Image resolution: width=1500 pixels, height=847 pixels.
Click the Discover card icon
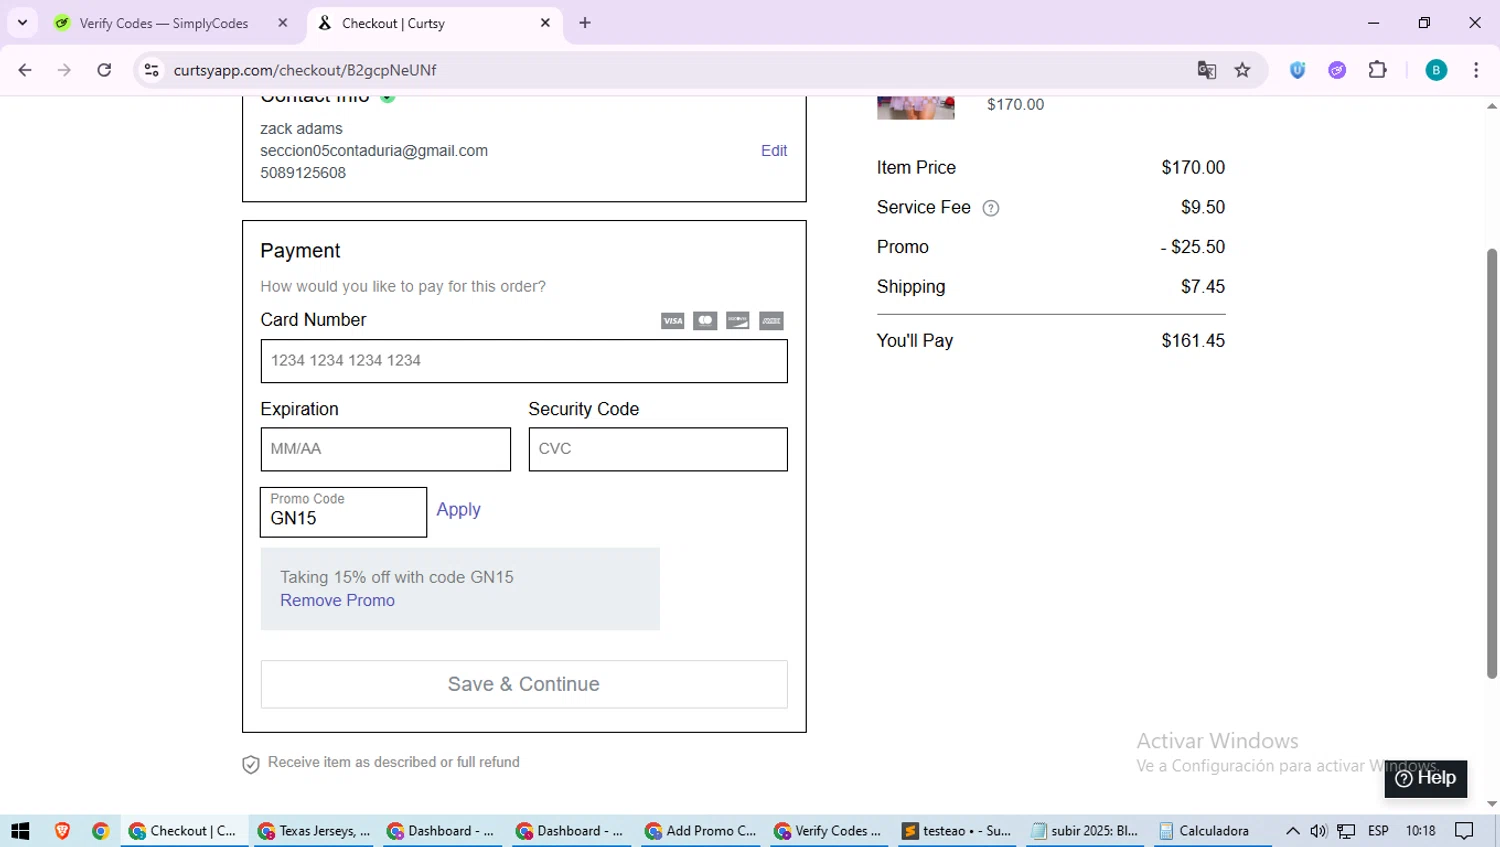738,321
